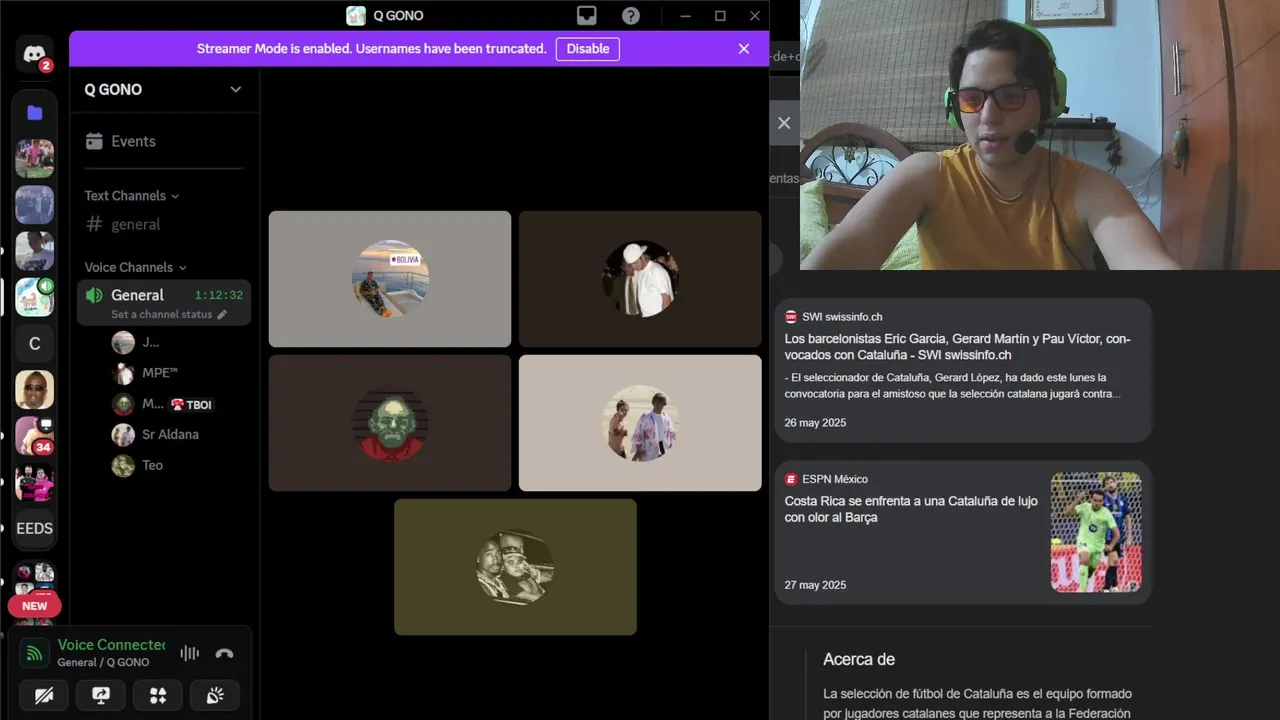Screen dimensions: 1280x720
Task: Select the active server with green speaker badge
Action: (x=35, y=297)
